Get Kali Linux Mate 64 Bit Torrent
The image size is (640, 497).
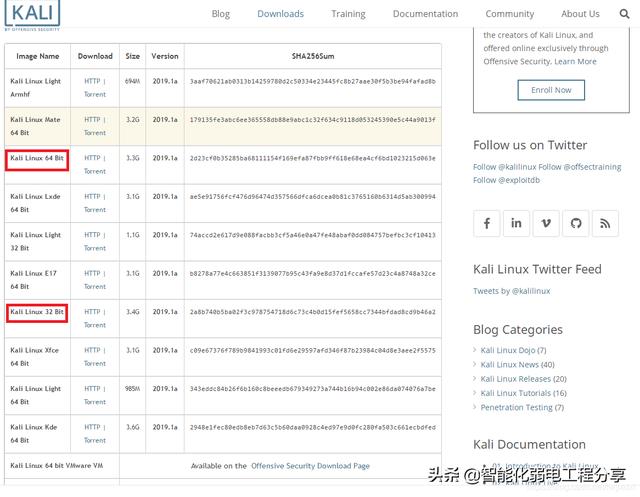pos(95,133)
